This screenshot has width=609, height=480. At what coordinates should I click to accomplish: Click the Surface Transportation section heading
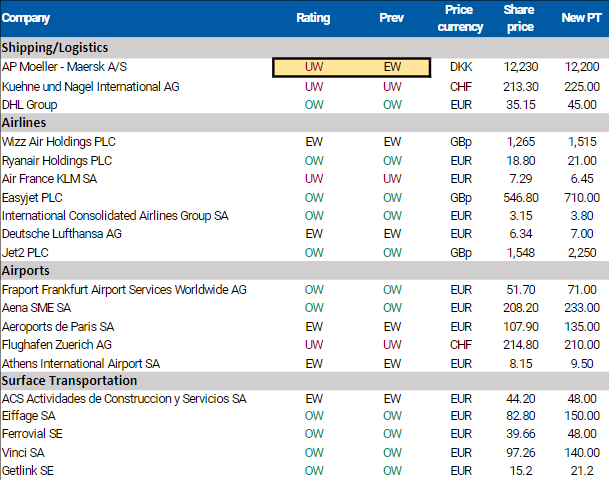coord(68,381)
